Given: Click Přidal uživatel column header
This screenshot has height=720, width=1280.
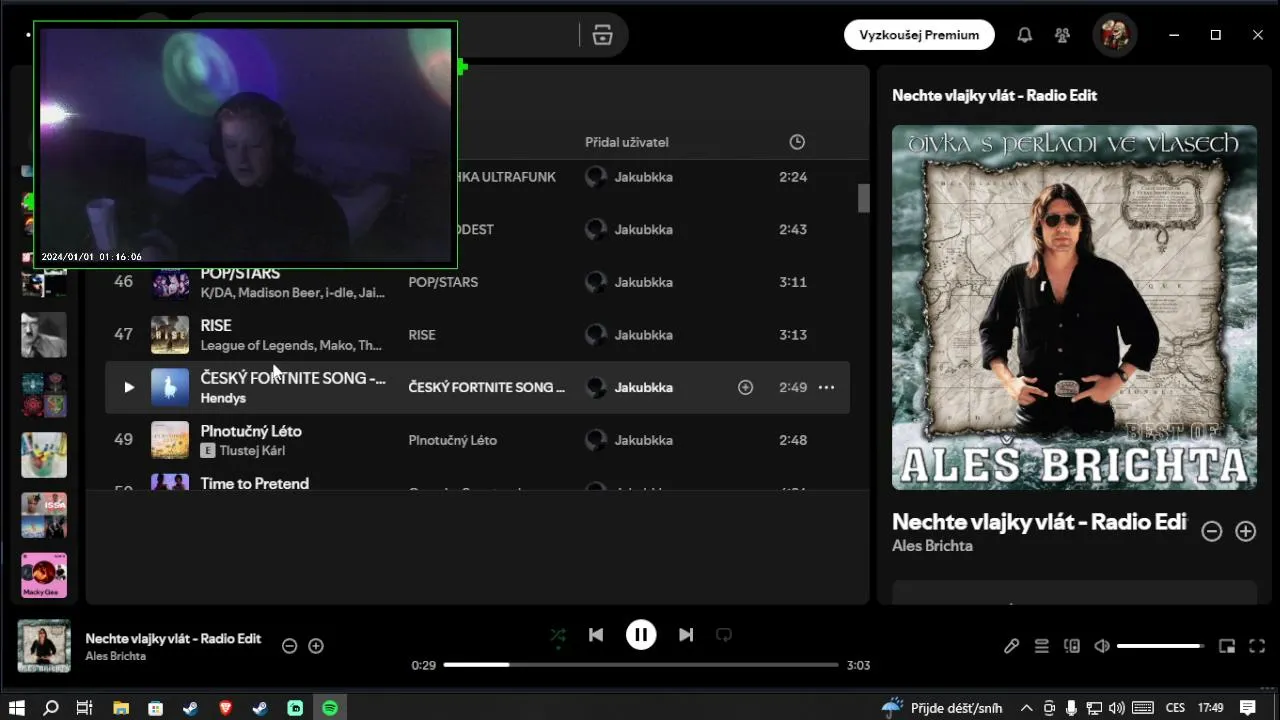Looking at the screenshot, I should pos(627,142).
